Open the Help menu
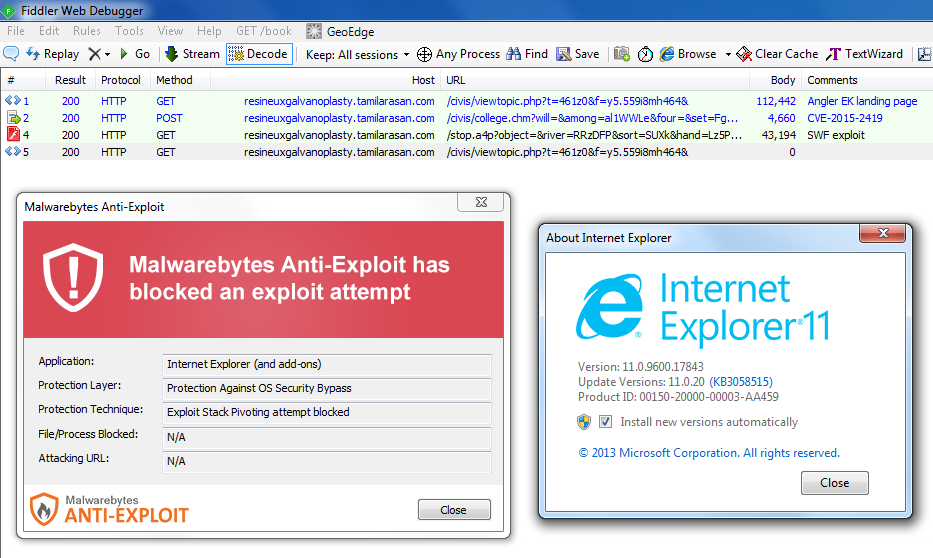This screenshot has width=933, height=558. click(x=209, y=31)
